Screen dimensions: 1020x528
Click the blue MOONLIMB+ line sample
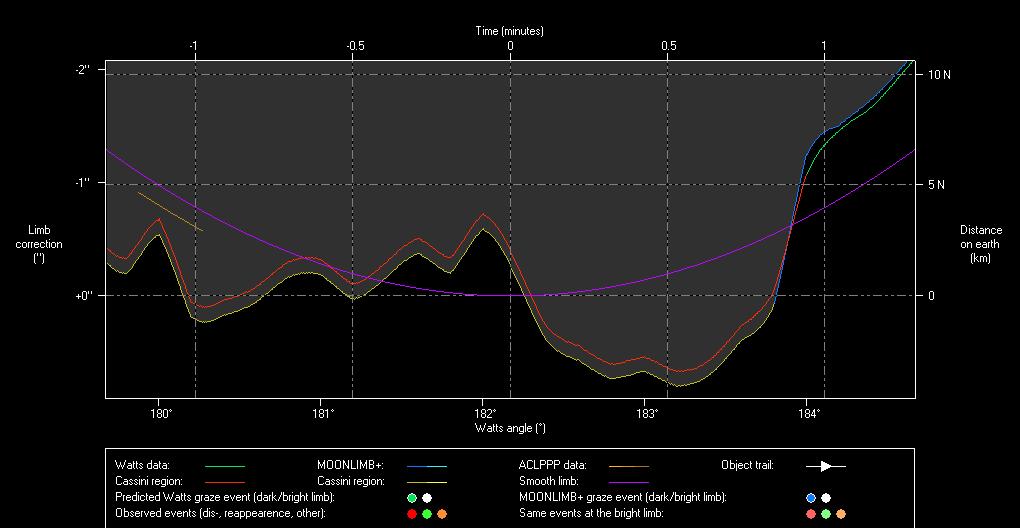[426, 466]
